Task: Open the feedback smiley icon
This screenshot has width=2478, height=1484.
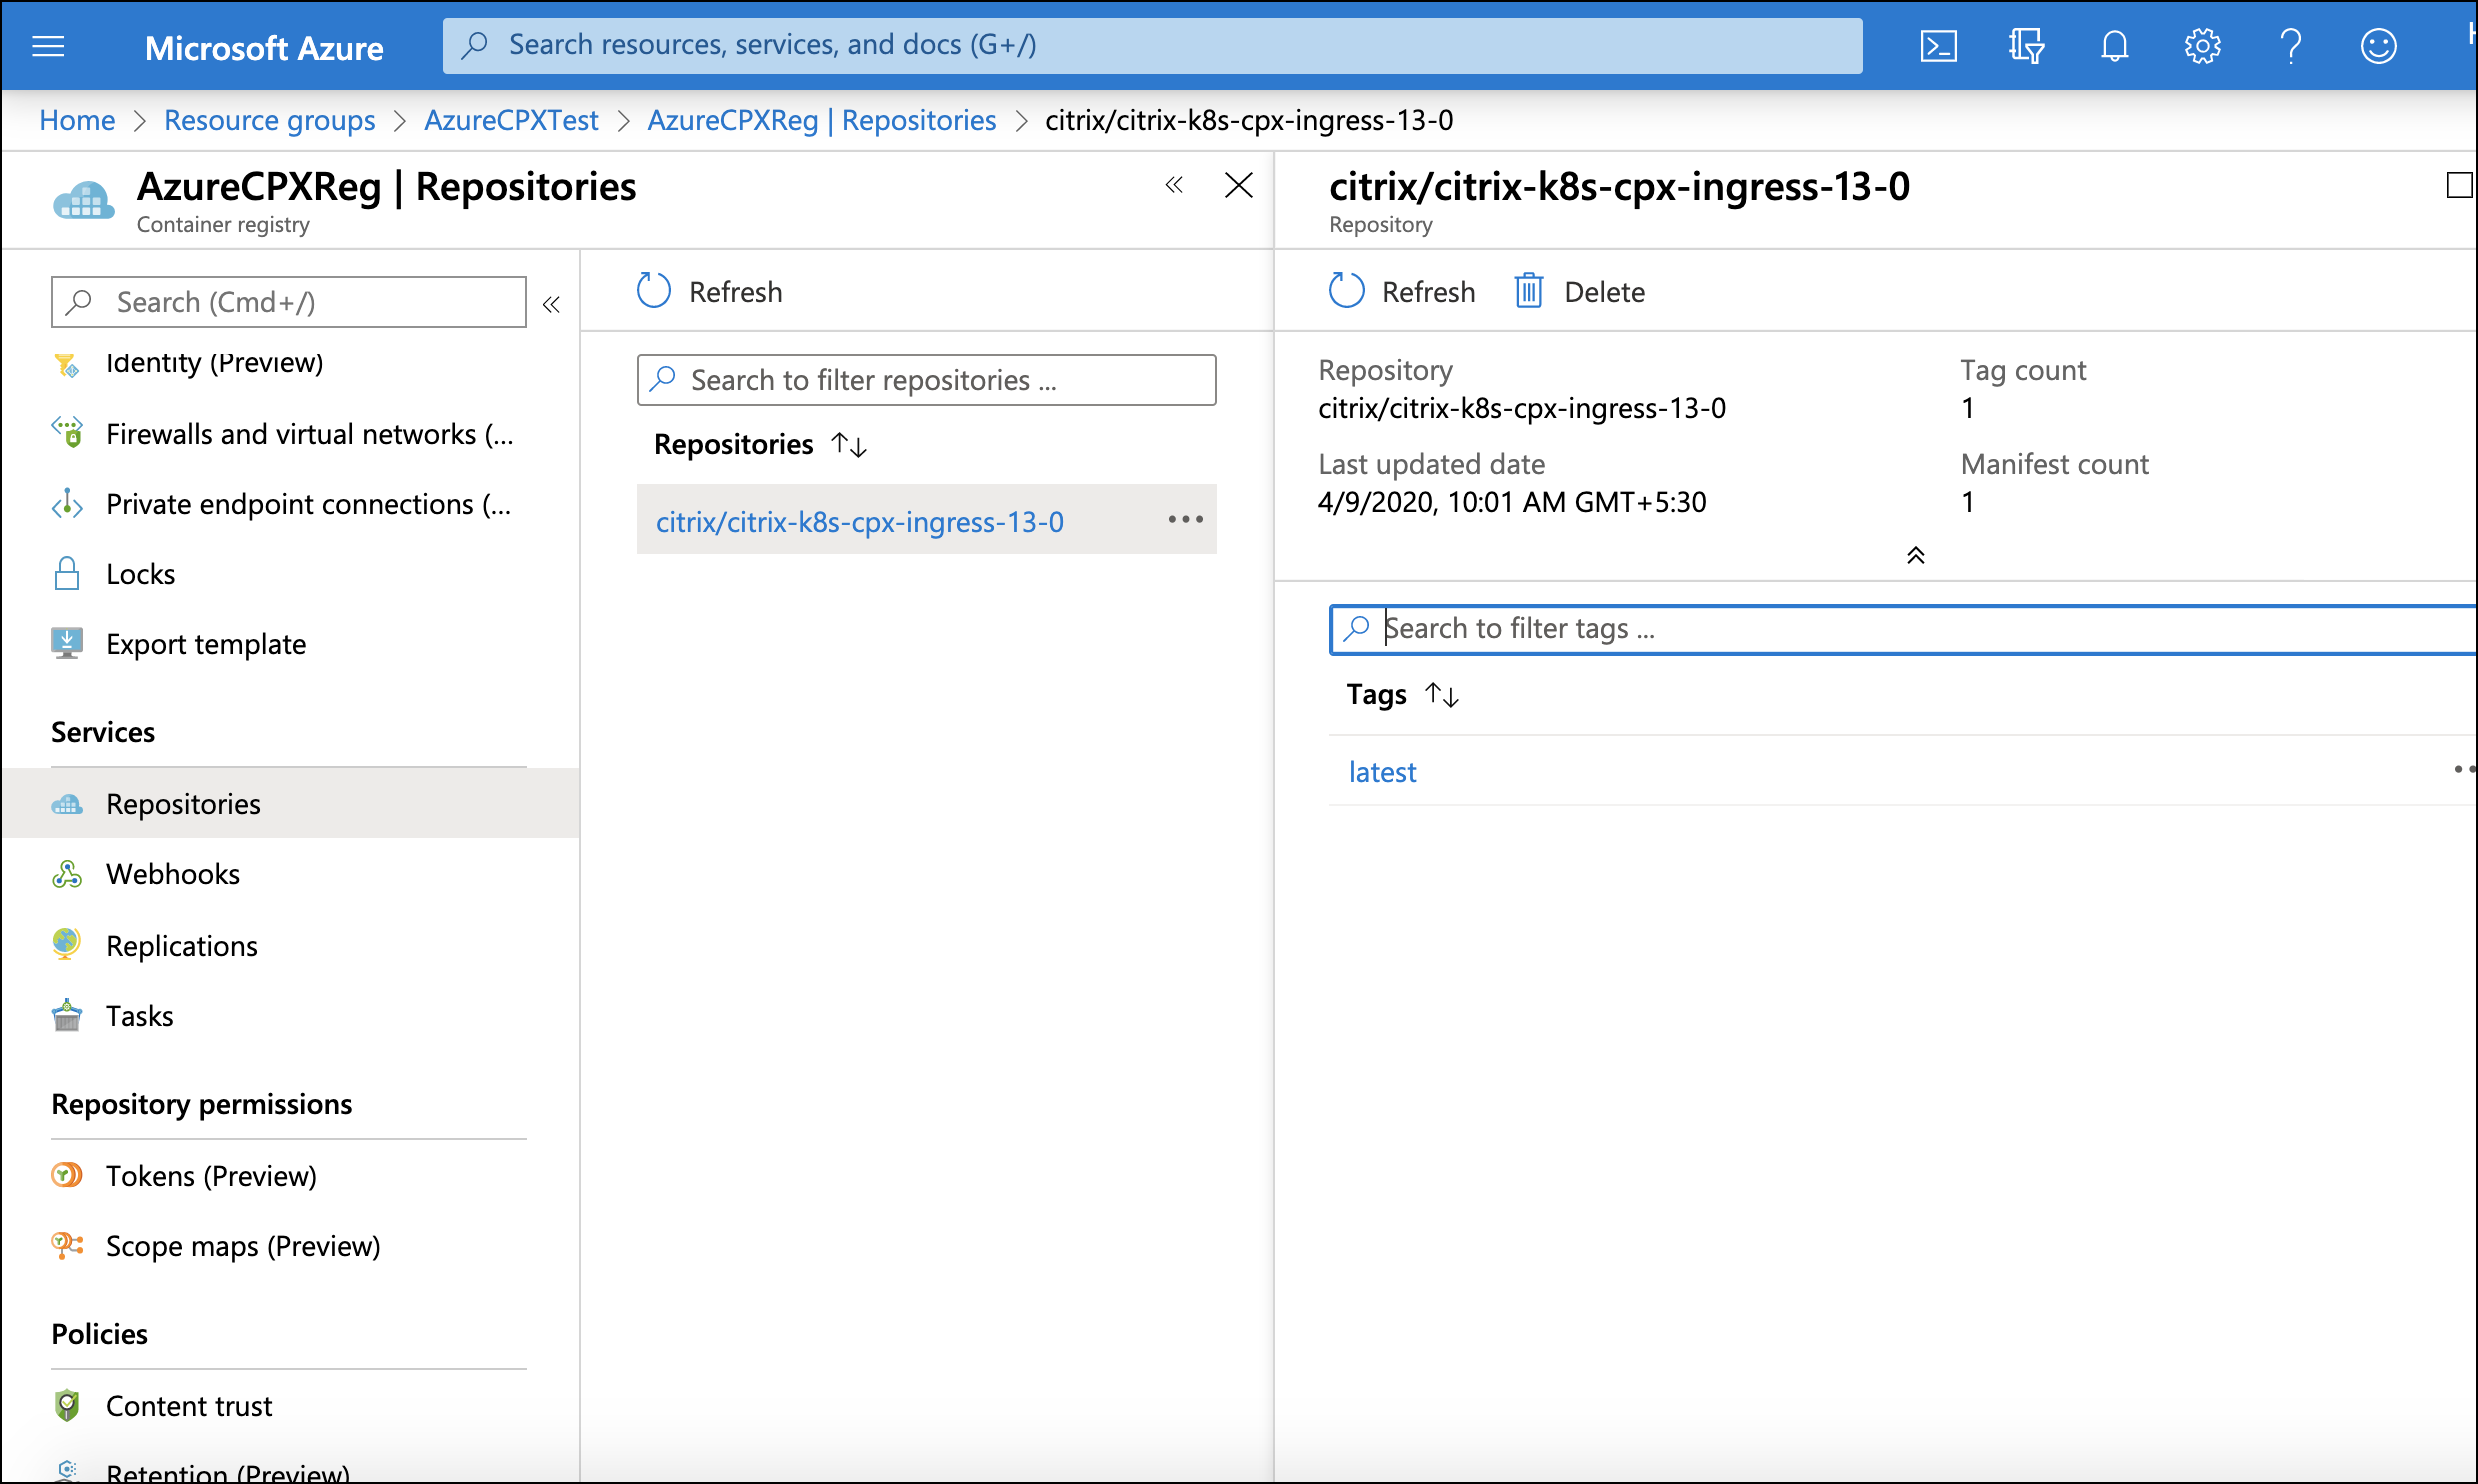Action: (x=2378, y=46)
